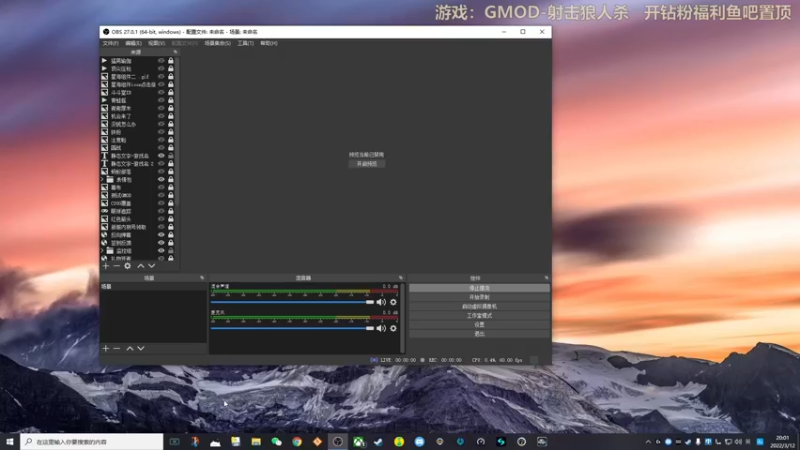
Task: Enable 工作室模式 studio mode
Action: [x=479, y=316]
